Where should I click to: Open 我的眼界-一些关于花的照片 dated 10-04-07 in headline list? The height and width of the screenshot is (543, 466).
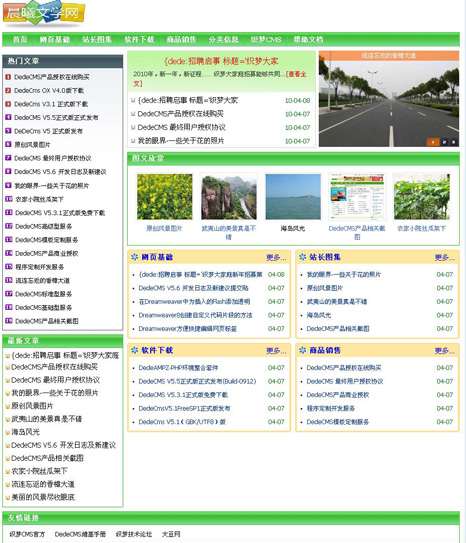point(181,141)
